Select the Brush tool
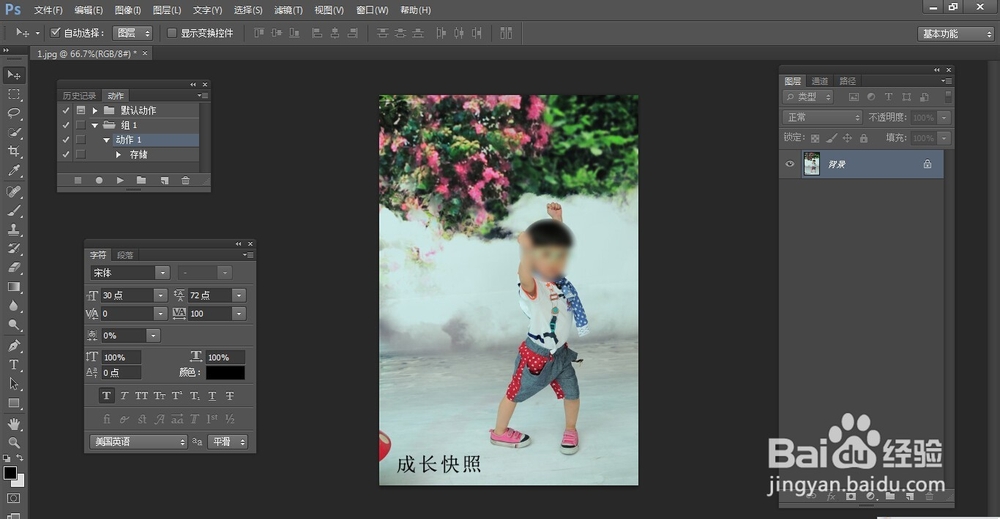The height and width of the screenshot is (519, 1000). pos(13,210)
